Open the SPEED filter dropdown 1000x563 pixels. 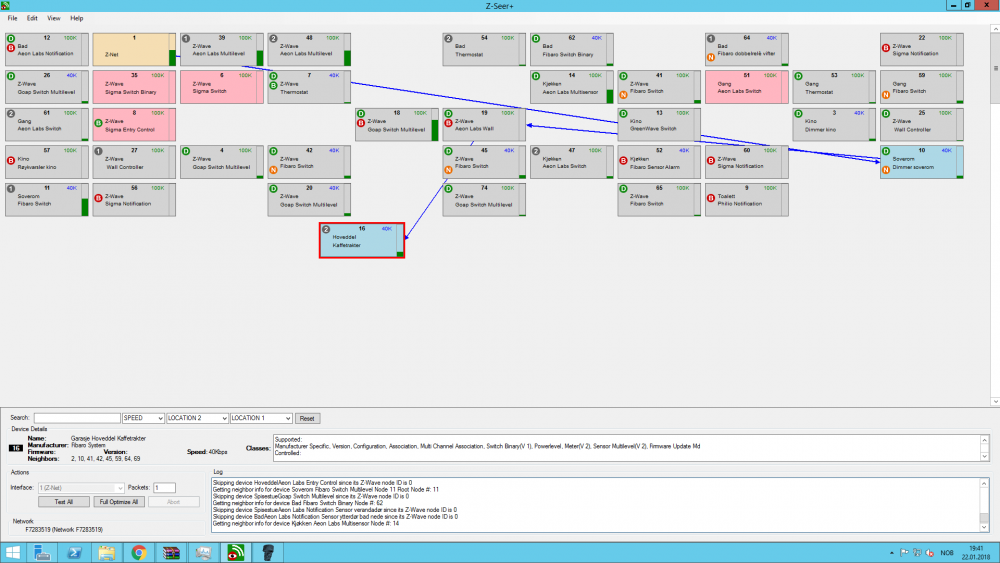coord(142,418)
